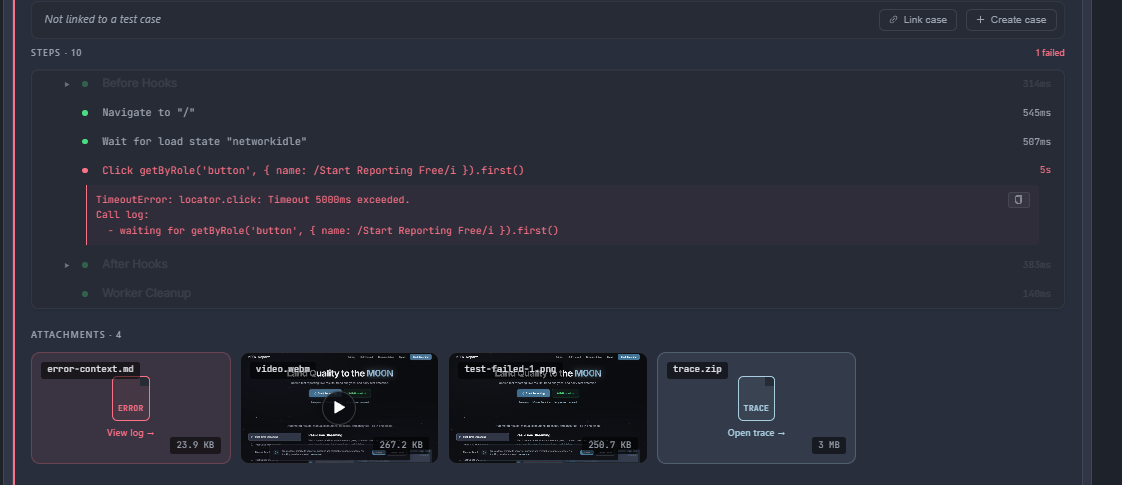Screen dimensions: 1122x485
Task: Click the 314ms duration value
Action: click(x=1037, y=84)
